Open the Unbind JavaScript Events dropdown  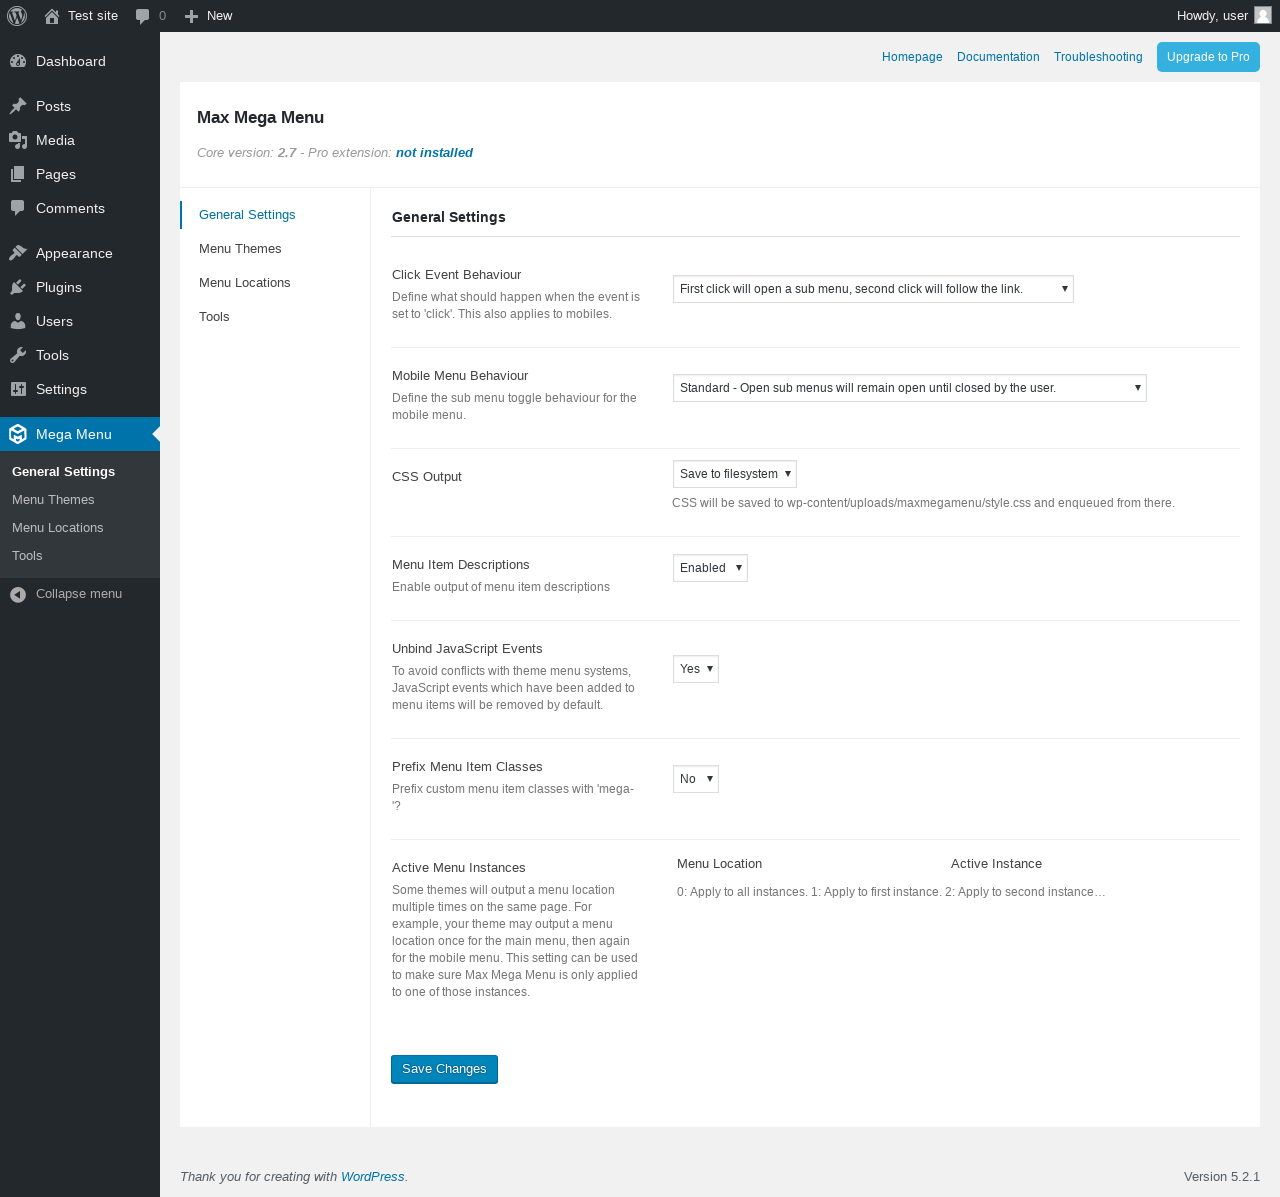(695, 669)
